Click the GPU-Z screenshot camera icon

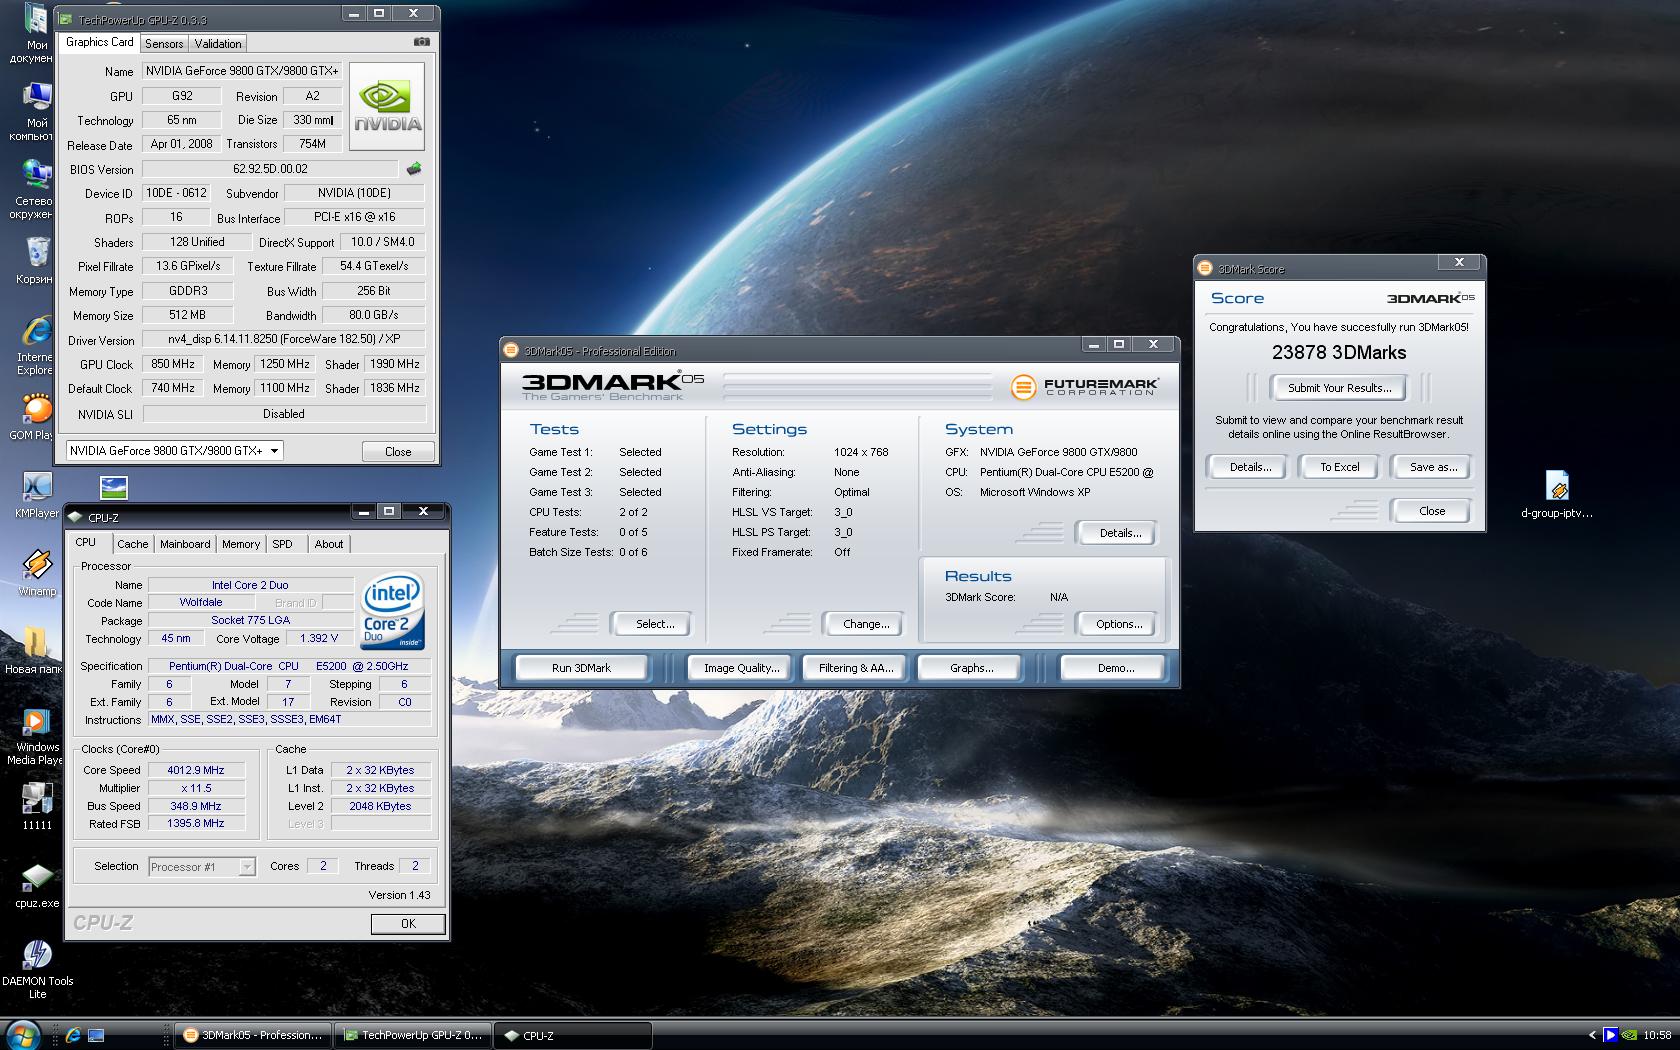click(422, 42)
